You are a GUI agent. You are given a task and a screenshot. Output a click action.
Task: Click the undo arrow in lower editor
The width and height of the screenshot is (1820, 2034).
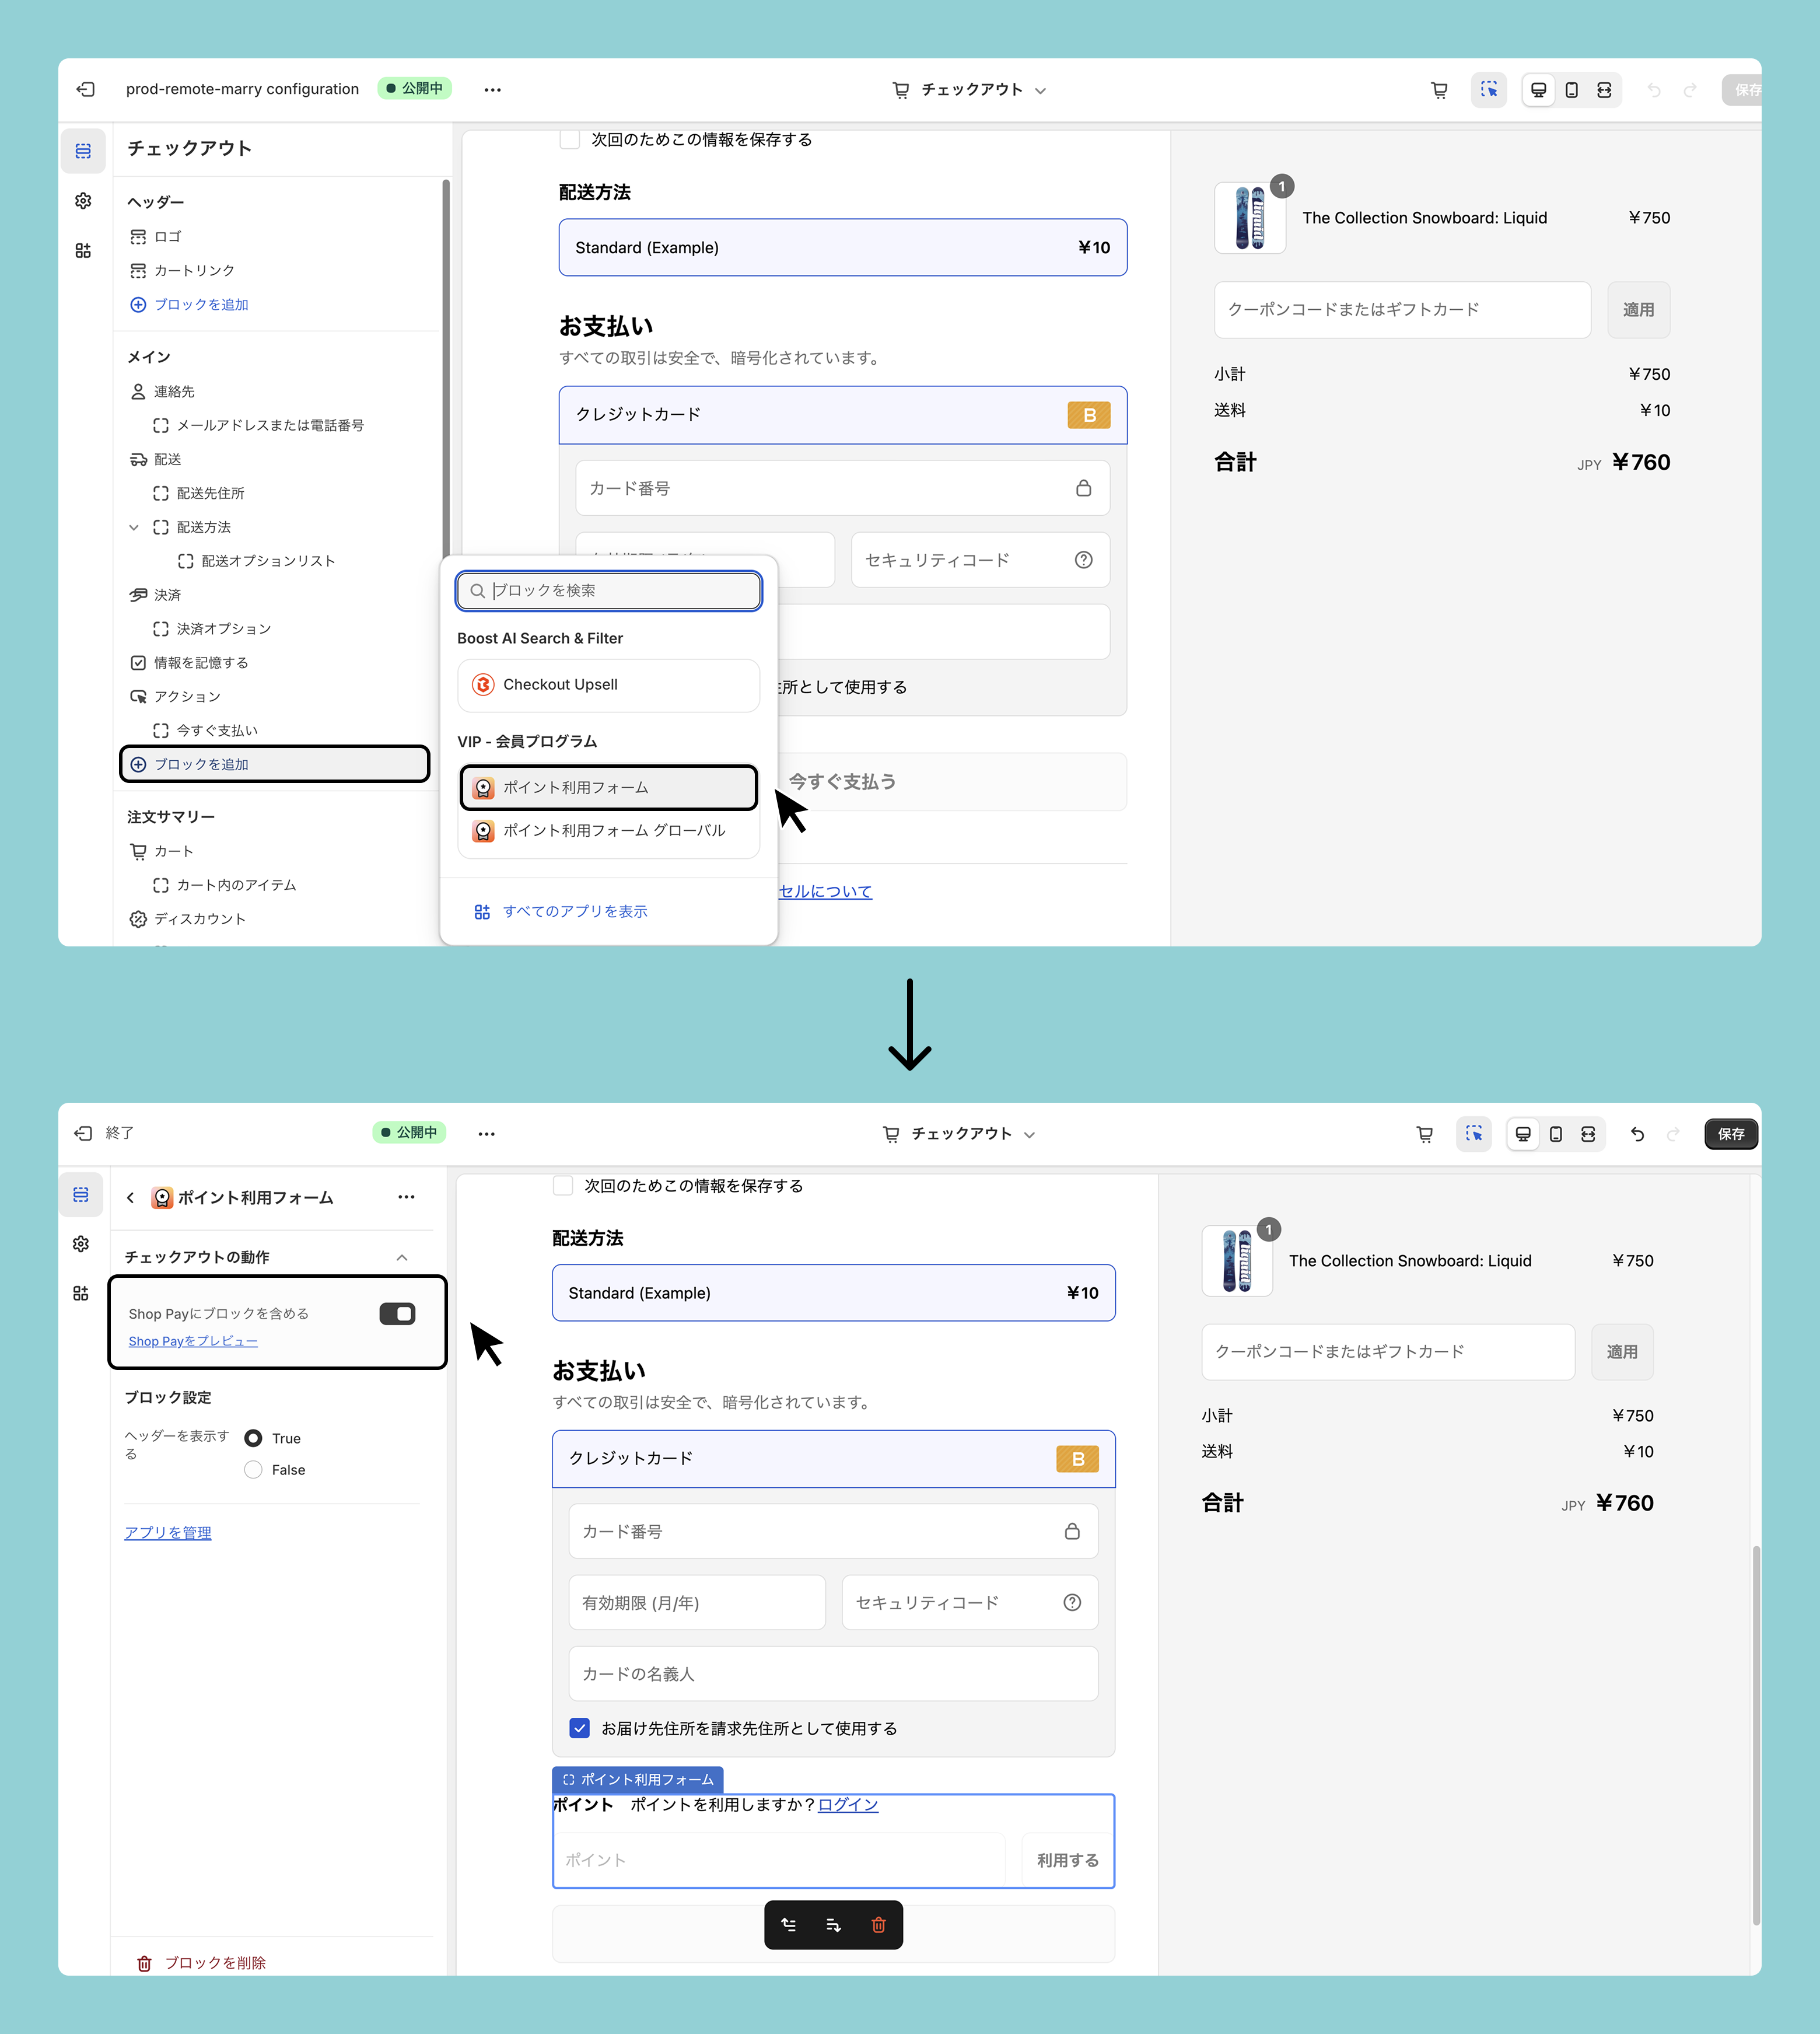(x=1637, y=1134)
